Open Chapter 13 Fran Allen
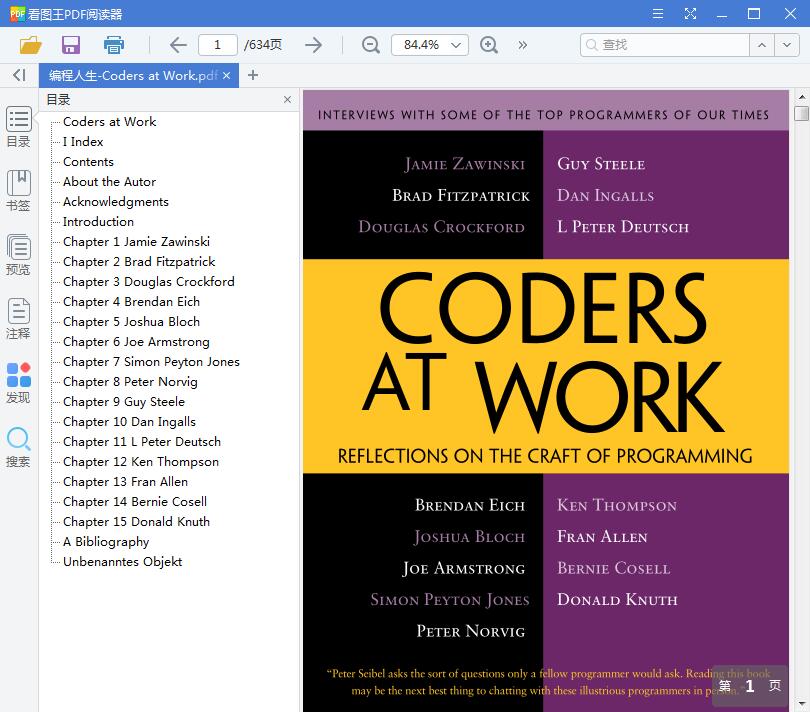Screen dimensions: 810x712 (126, 482)
